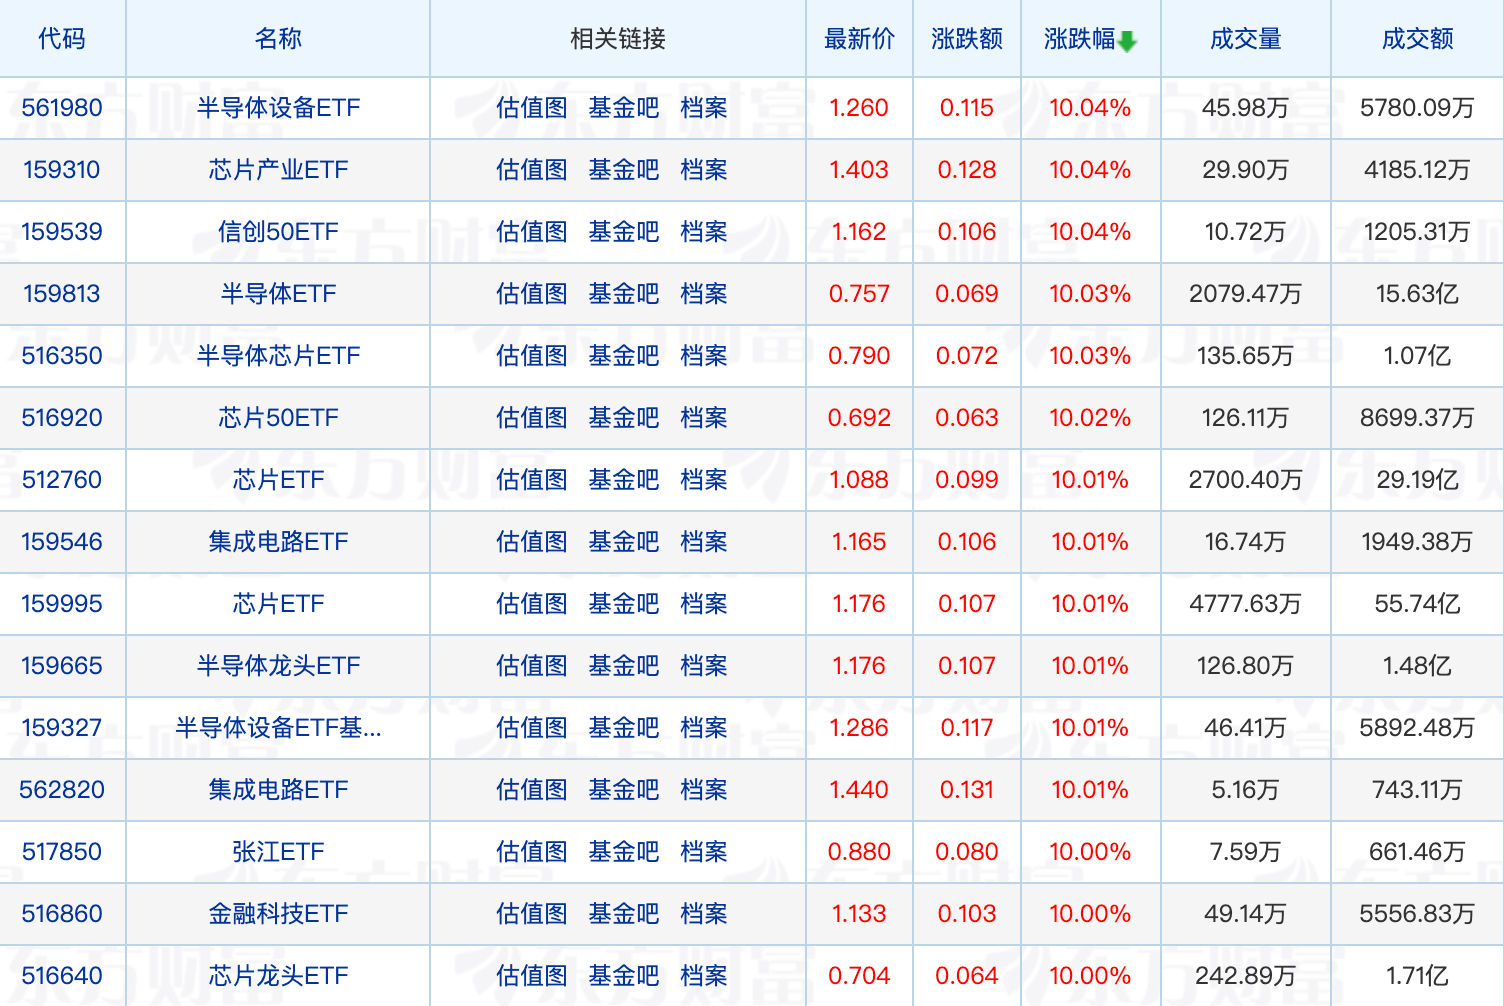Sort by 最新价 column header
Image resolution: width=1504 pixels, height=1006 pixels.
coord(859,39)
